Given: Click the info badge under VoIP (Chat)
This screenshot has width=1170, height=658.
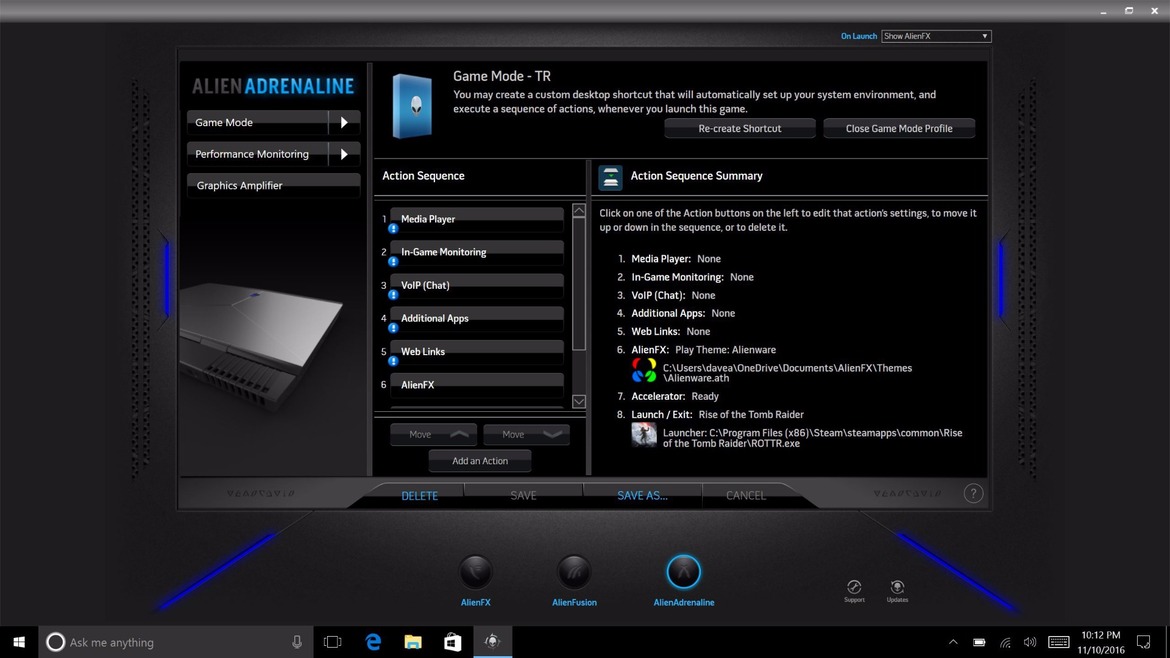Looking at the screenshot, I should pos(392,295).
